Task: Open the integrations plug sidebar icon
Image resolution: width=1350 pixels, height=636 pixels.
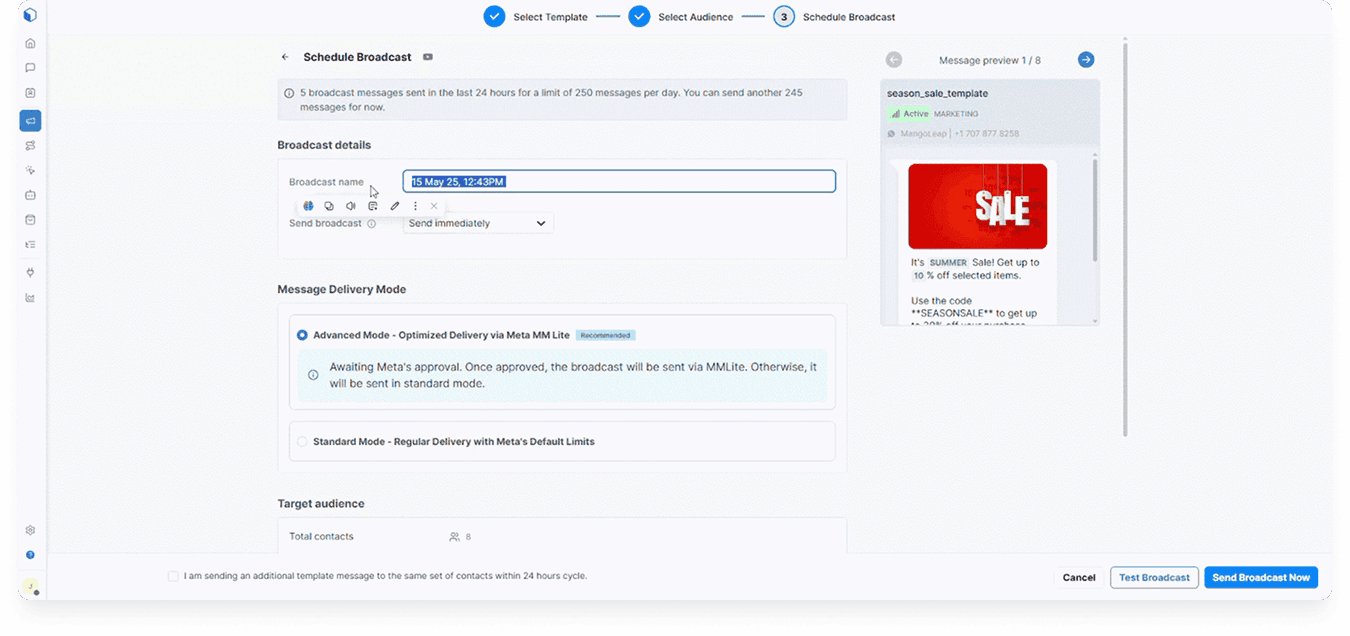Action: click(30, 272)
